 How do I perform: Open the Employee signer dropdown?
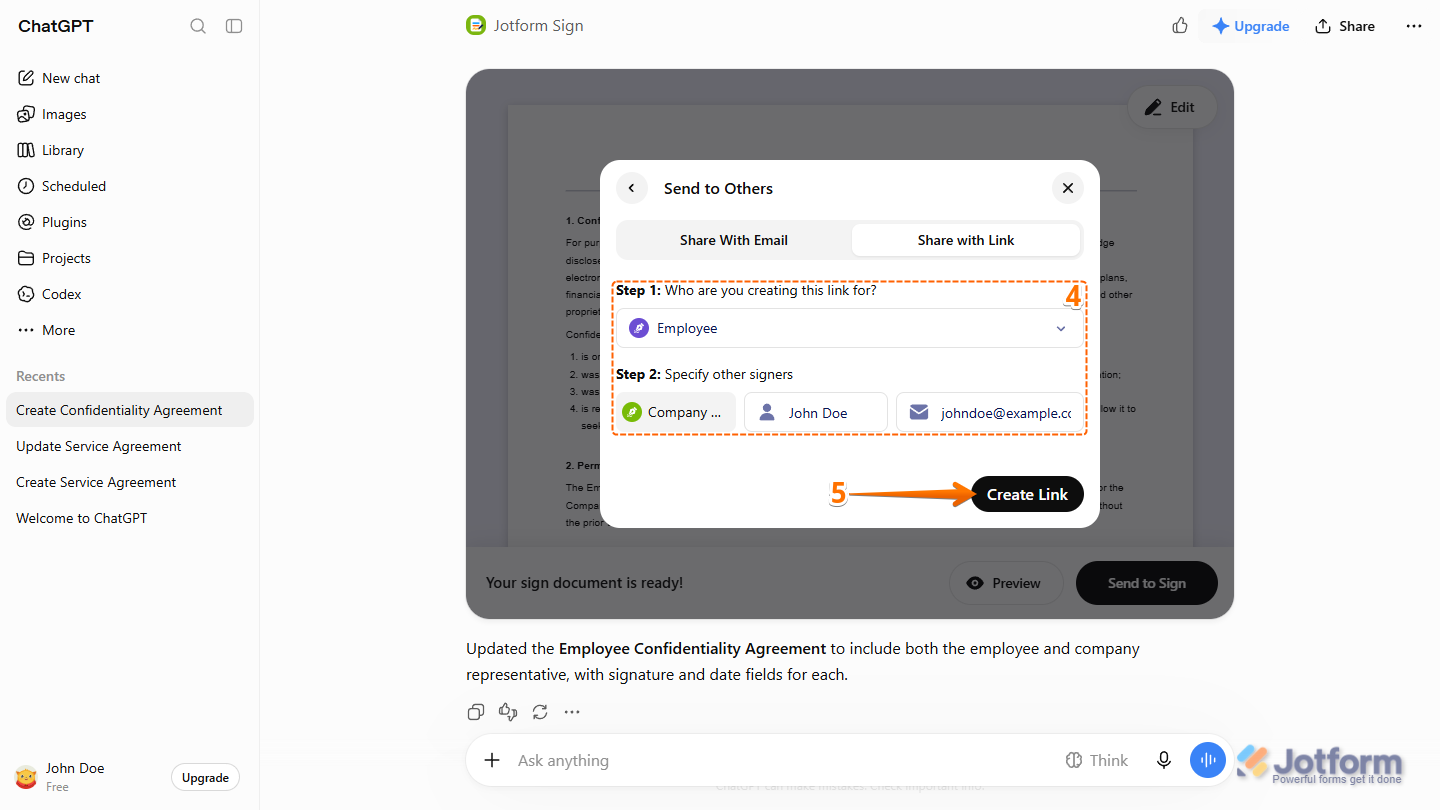click(x=848, y=328)
